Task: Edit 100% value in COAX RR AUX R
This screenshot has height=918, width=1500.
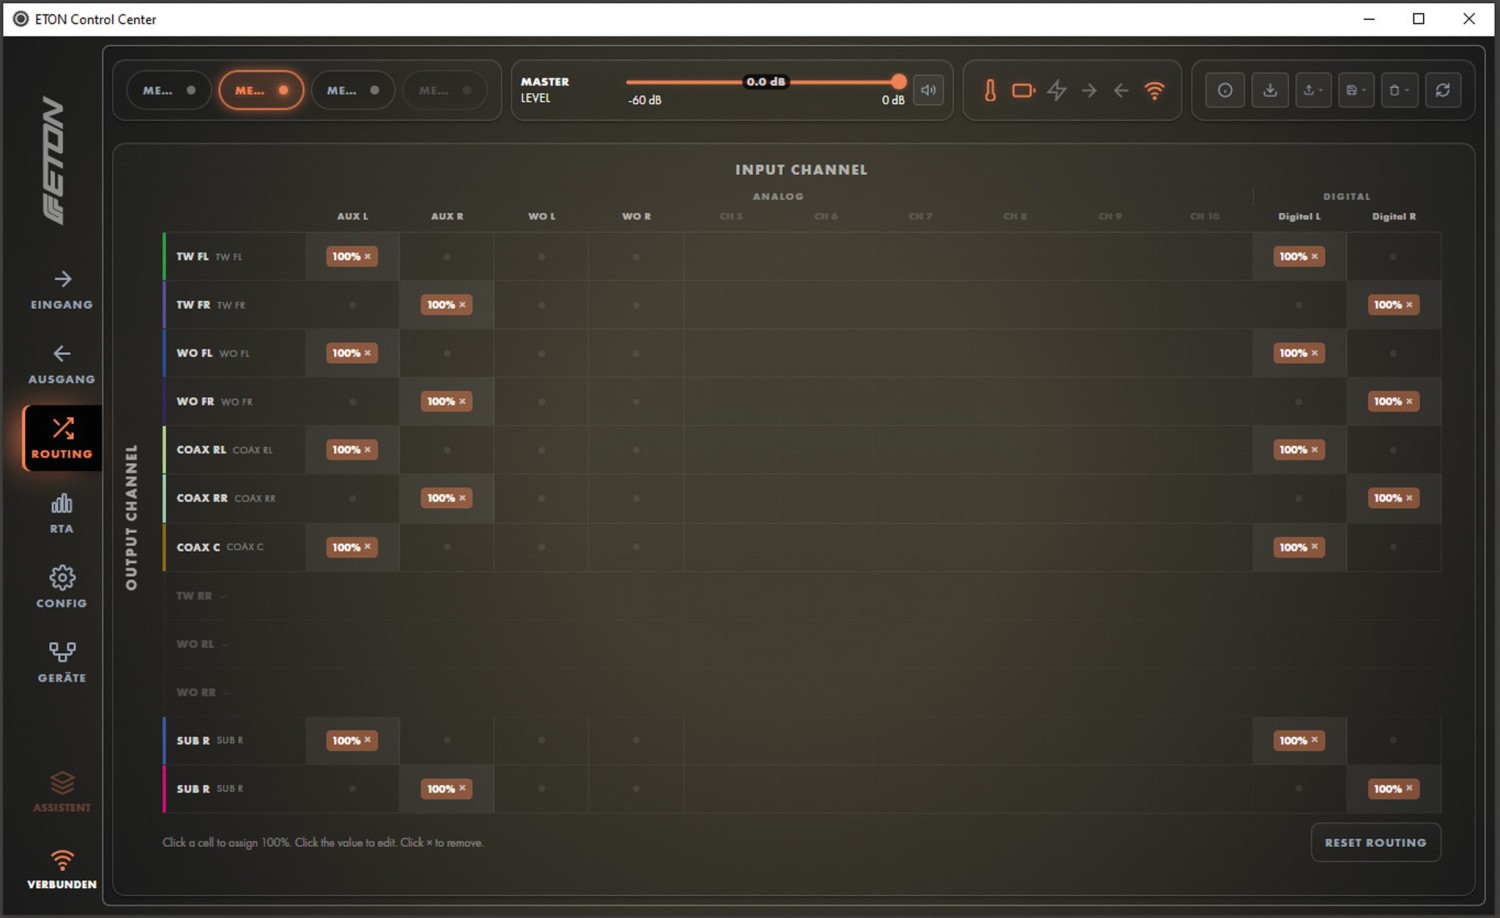Action: 441,498
